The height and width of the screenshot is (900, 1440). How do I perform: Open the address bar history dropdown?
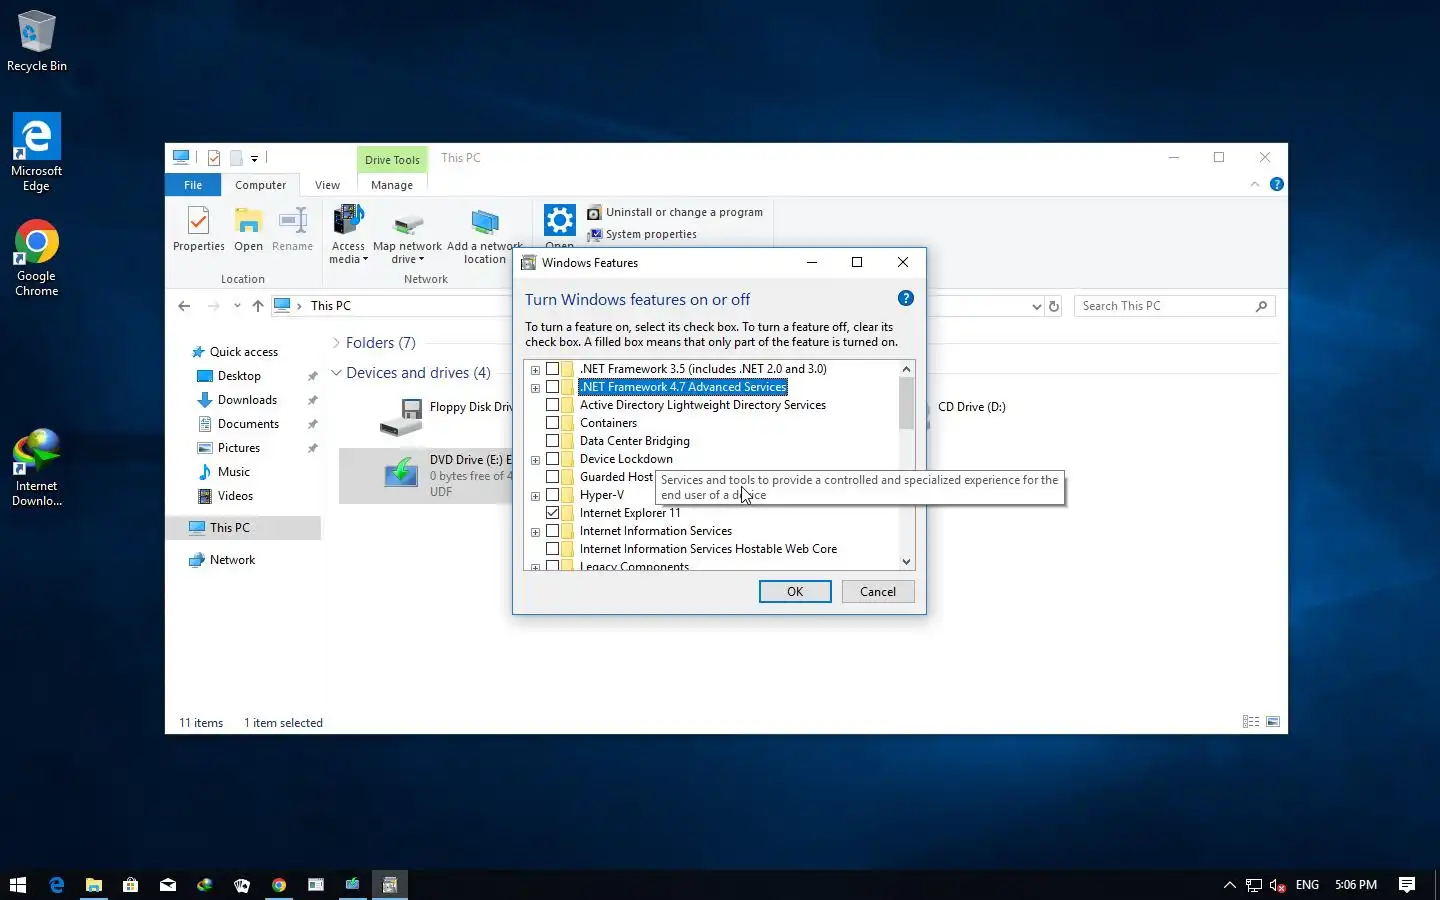(x=1036, y=306)
